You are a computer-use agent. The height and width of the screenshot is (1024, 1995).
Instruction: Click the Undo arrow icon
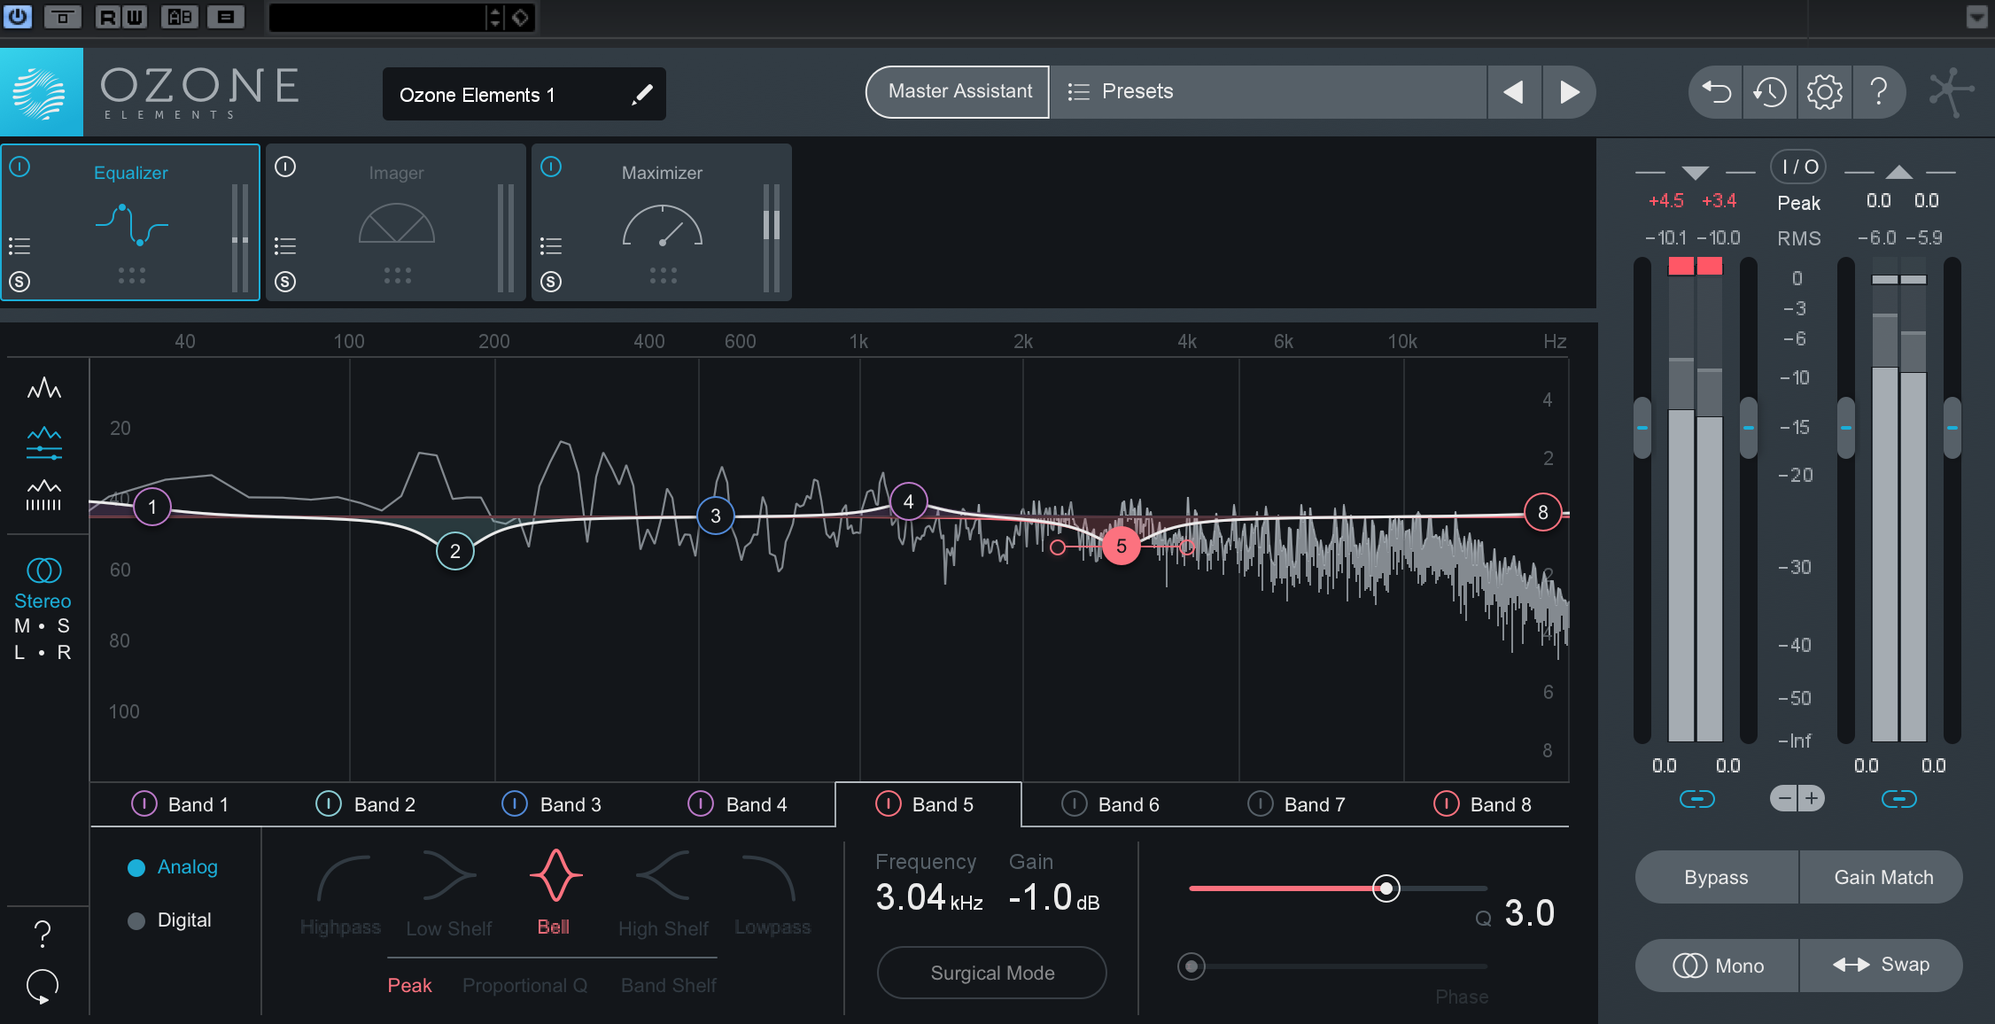pos(1716,92)
